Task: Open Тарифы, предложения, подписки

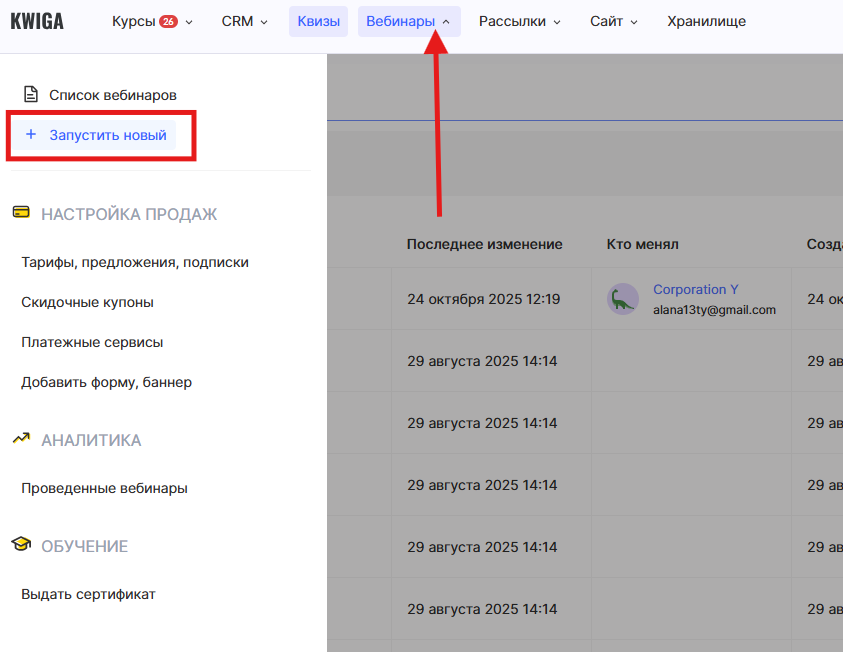Action: (135, 262)
